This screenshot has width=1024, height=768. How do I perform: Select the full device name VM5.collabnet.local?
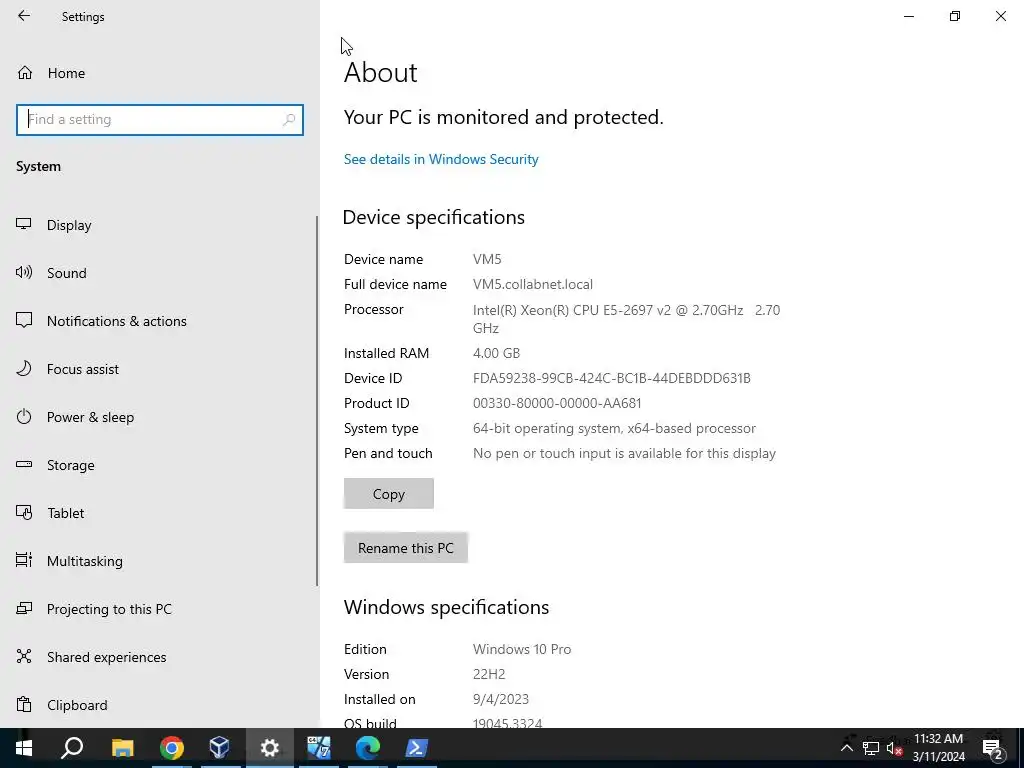click(533, 285)
